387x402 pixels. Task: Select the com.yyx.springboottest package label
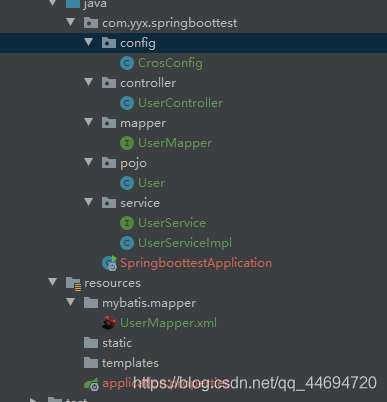tap(170, 23)
